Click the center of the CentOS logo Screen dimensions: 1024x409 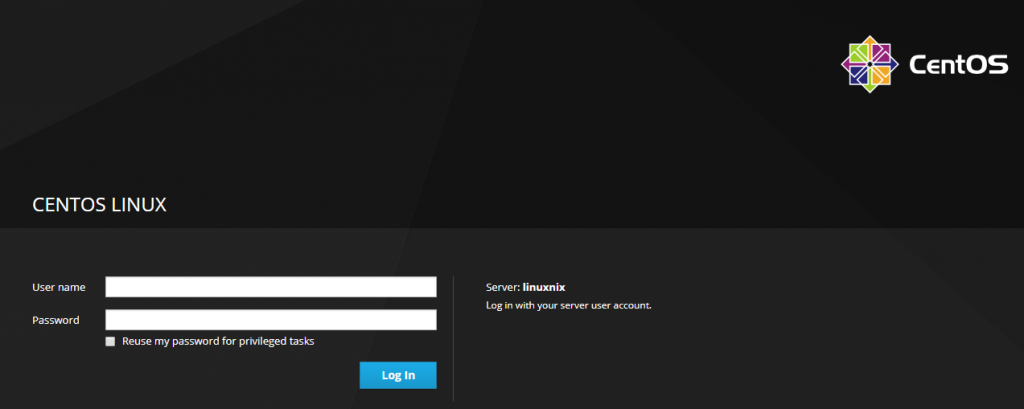(869, 65)
